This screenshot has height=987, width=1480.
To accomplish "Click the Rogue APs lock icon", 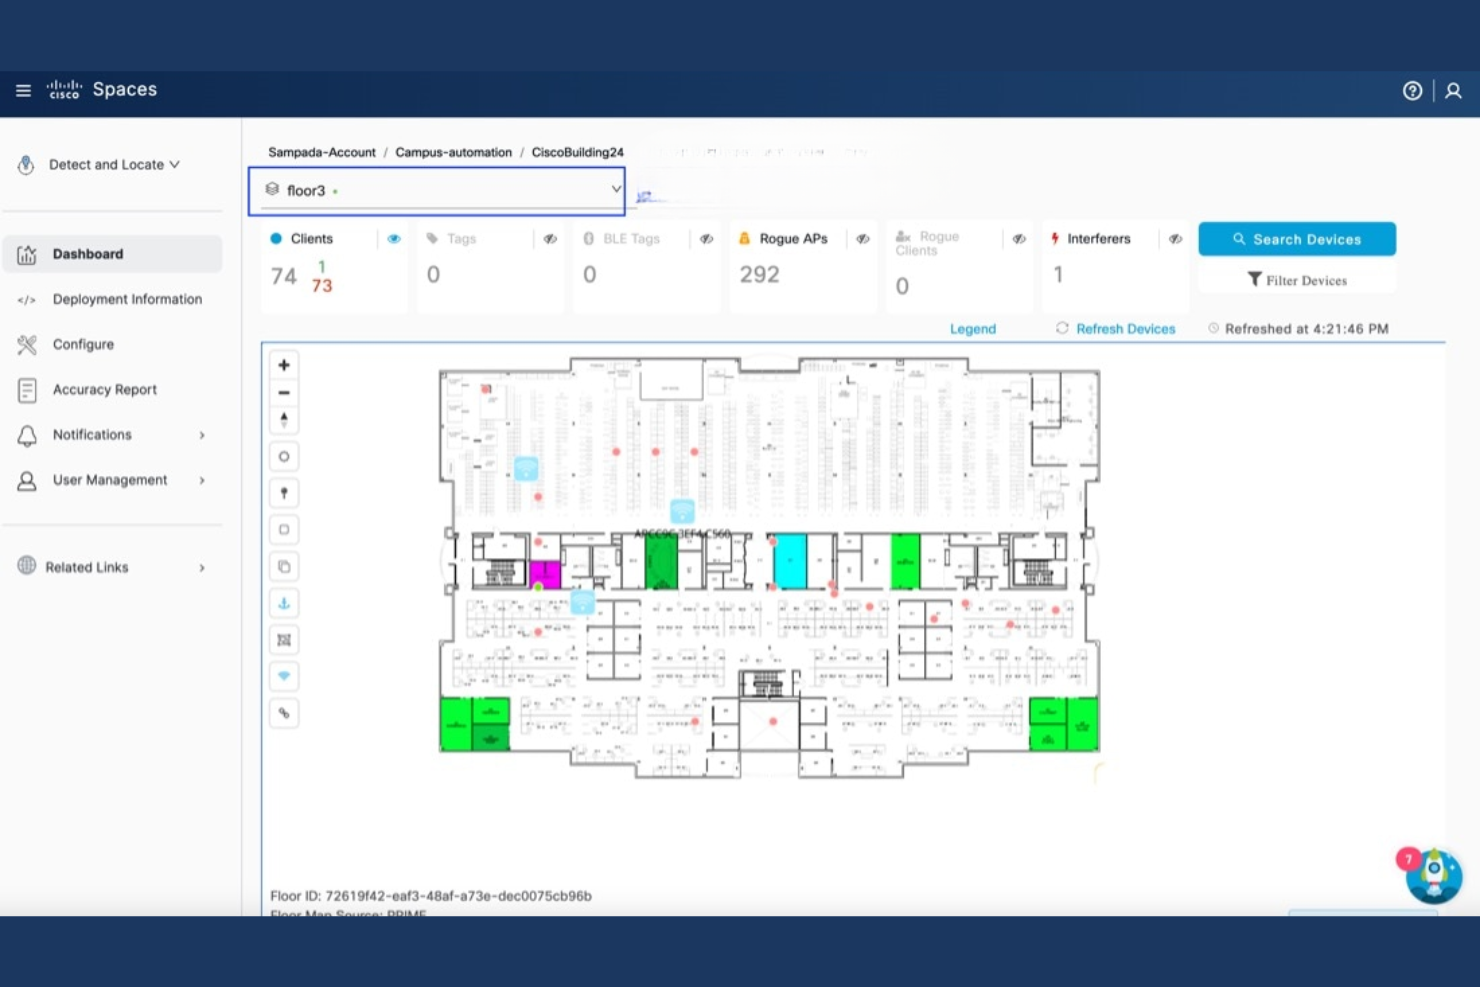I will [x=744, y=238].
